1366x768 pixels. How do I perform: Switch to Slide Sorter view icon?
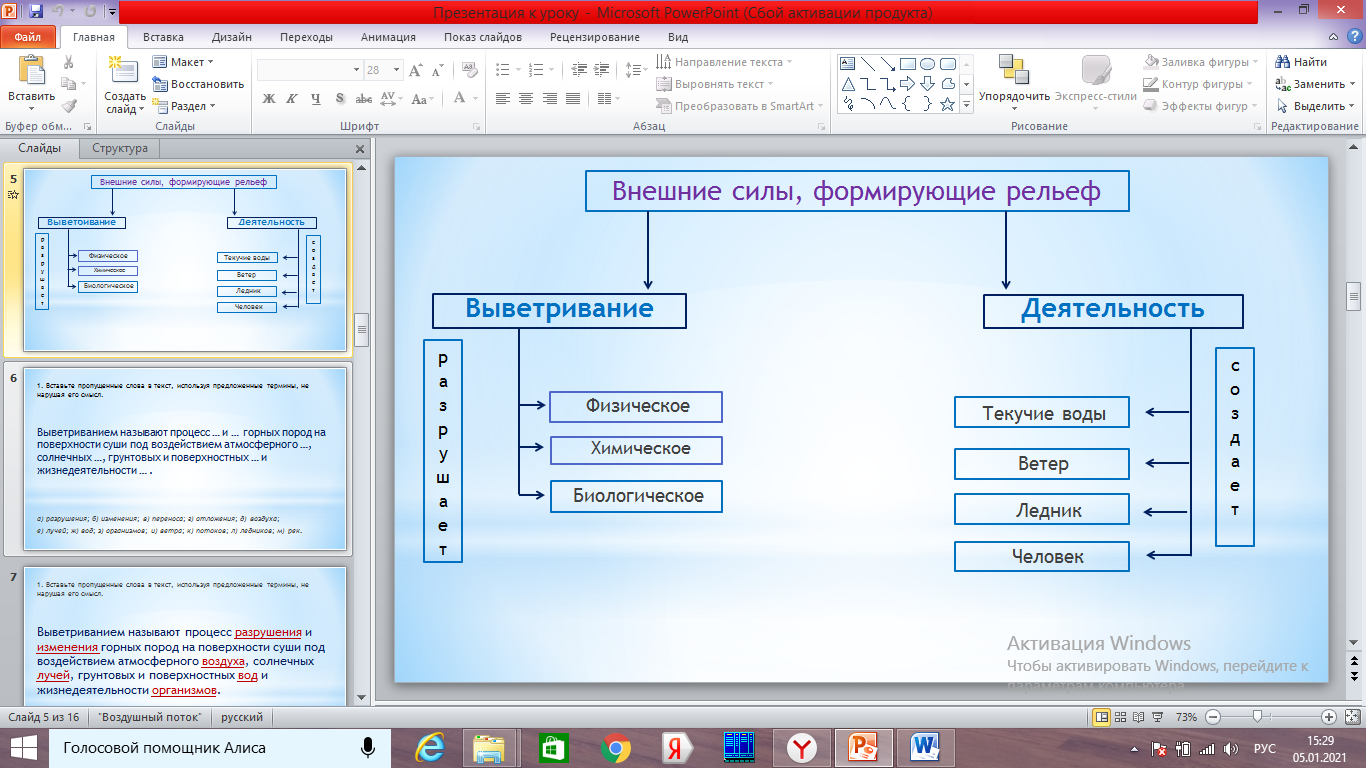pyautogui.click(x=1121, y=717)
